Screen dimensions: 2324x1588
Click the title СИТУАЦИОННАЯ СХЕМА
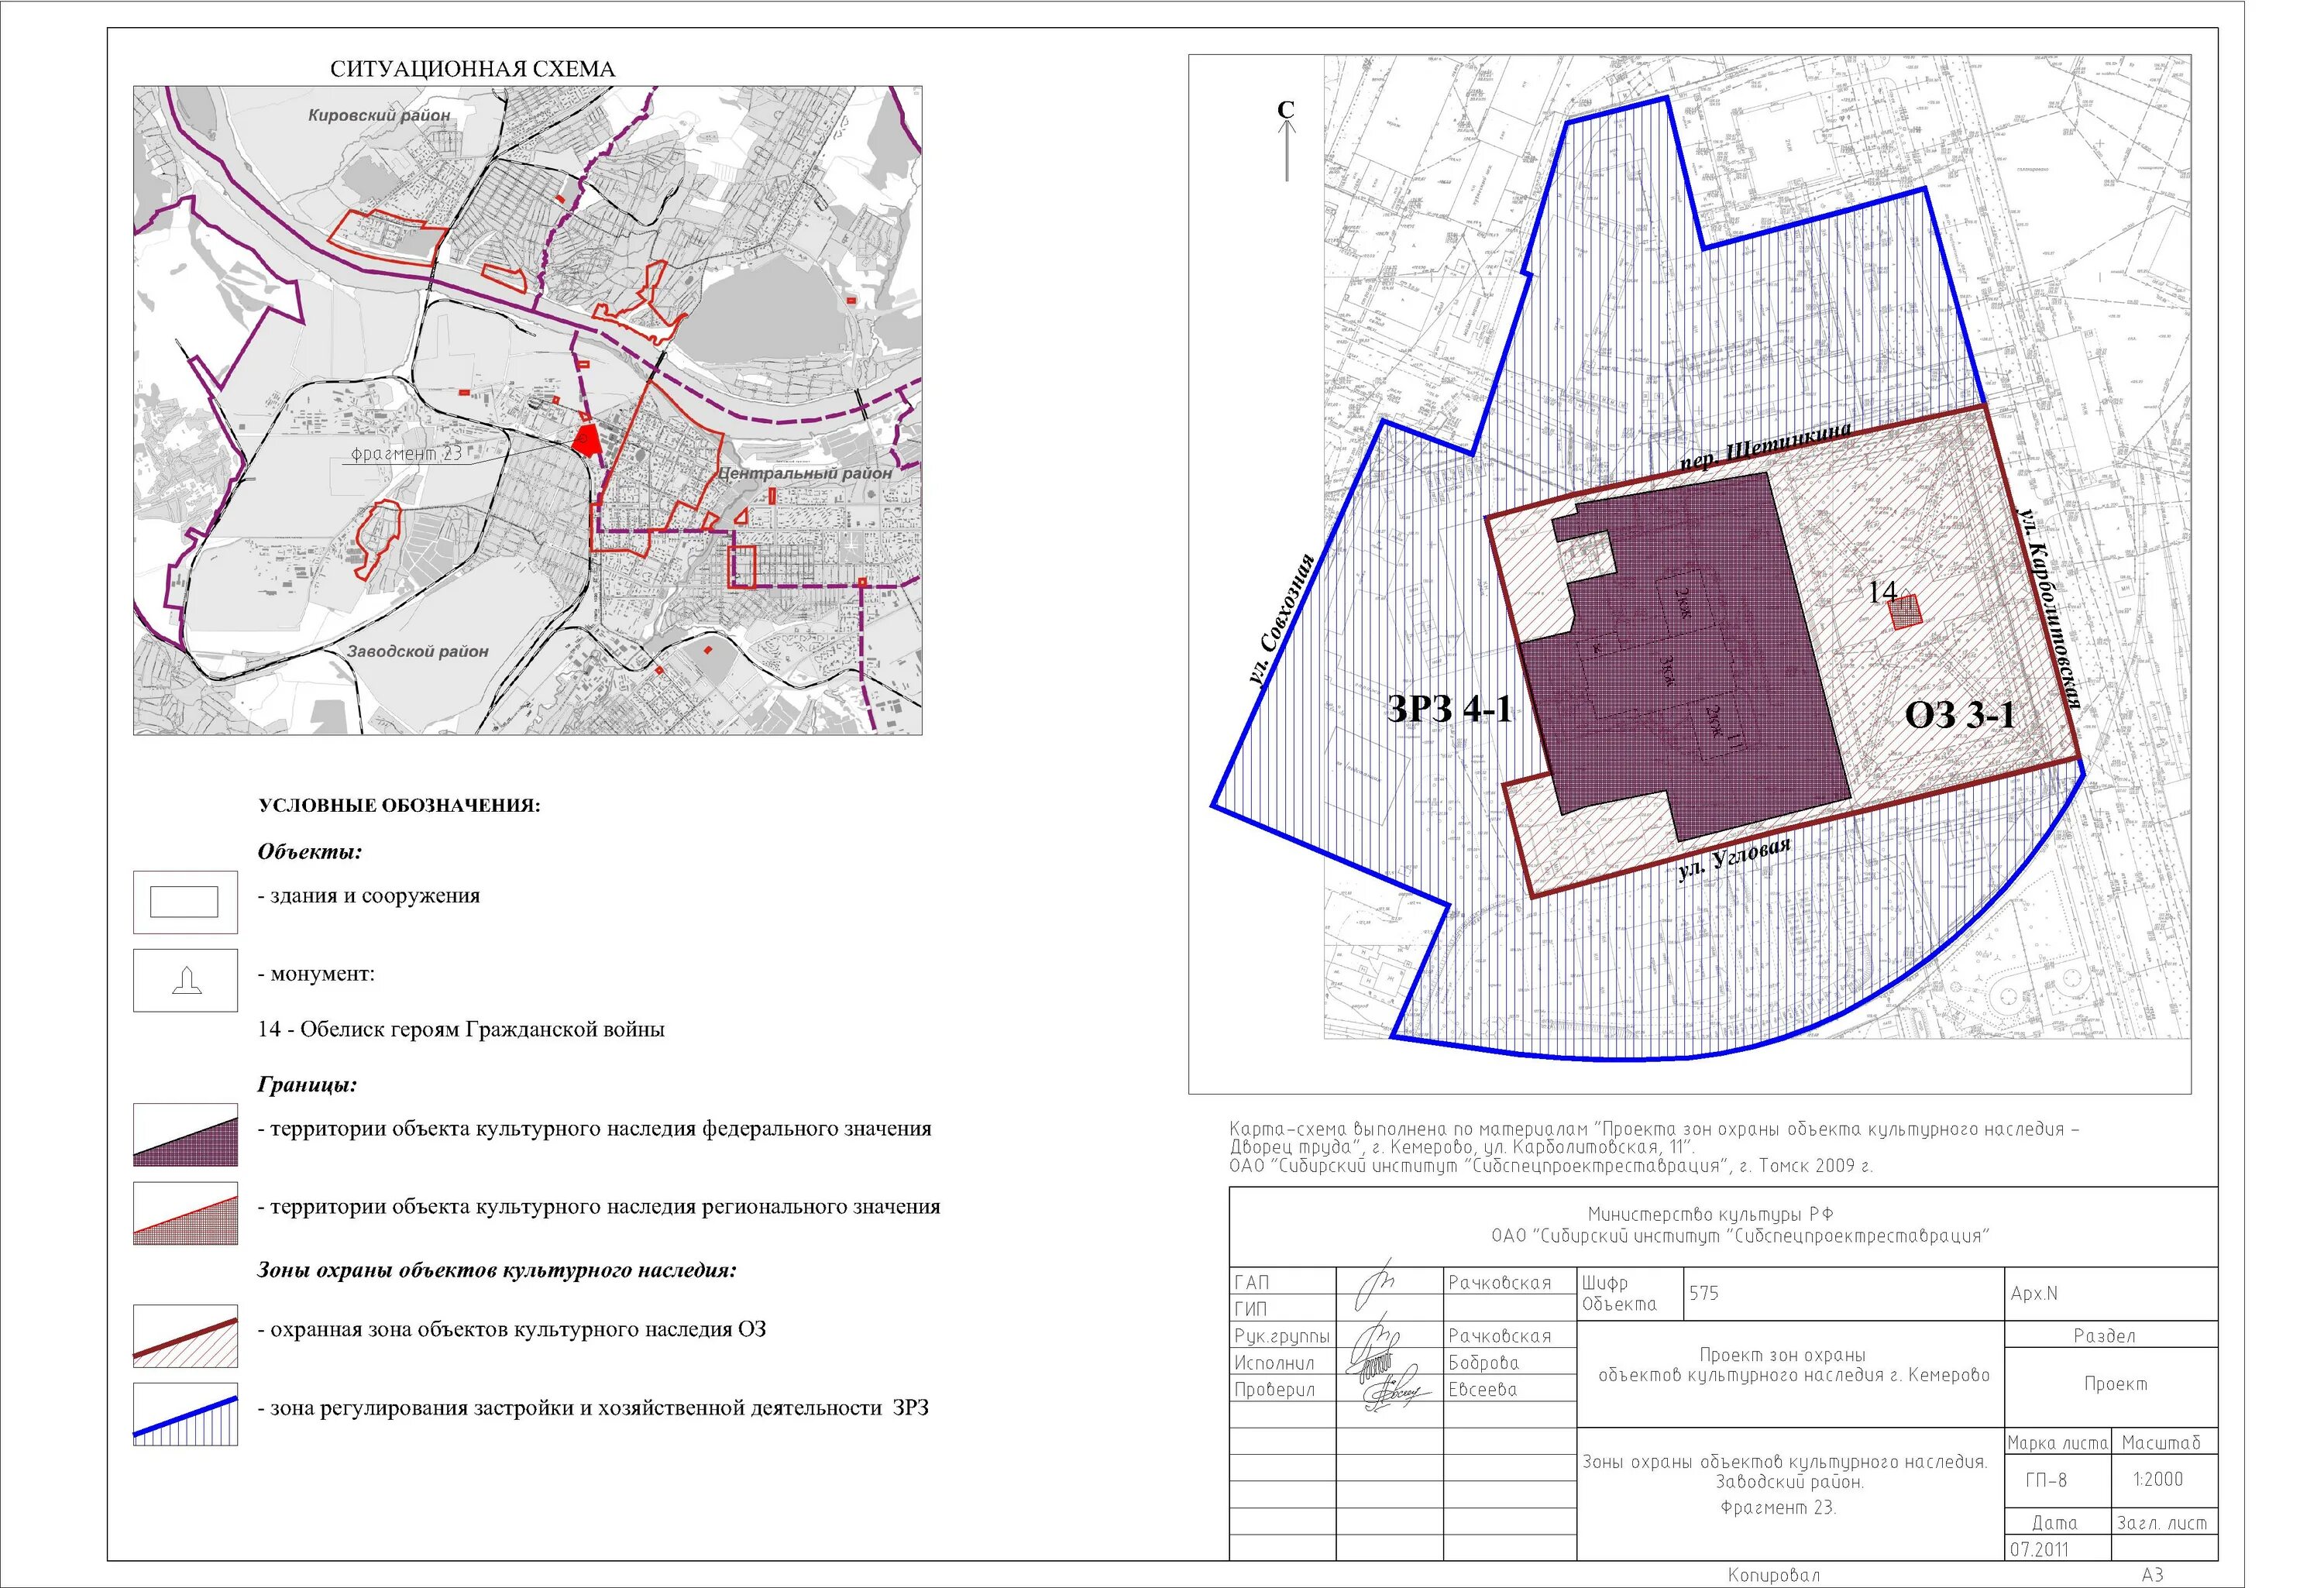(472, 69)
